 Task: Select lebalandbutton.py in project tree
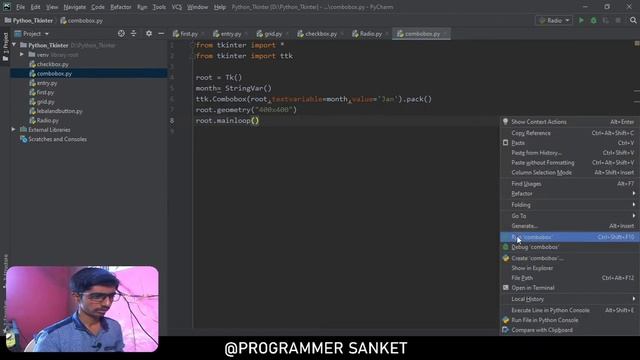pyautogui.click(x=59, y=111)
